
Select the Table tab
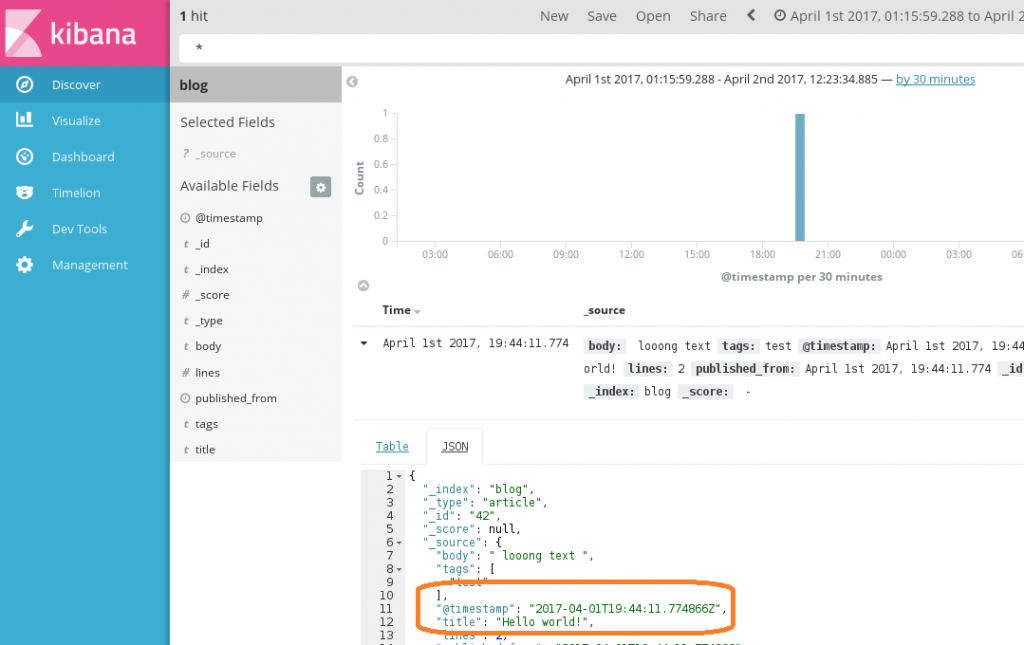click(x=392, y=446)
